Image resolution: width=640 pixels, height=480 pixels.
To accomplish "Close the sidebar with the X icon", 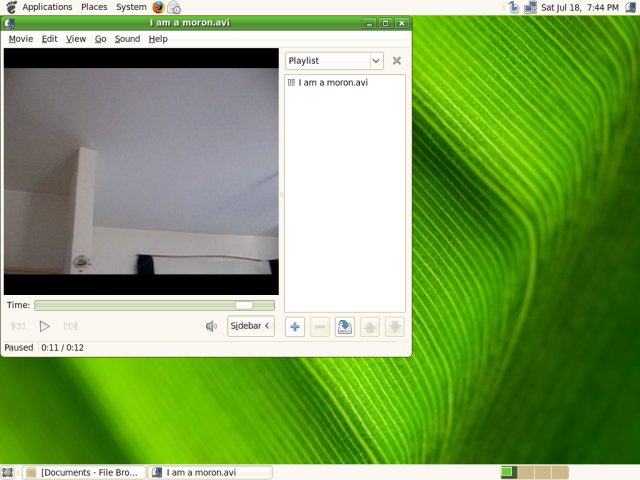I will click(x=396, y=61).
